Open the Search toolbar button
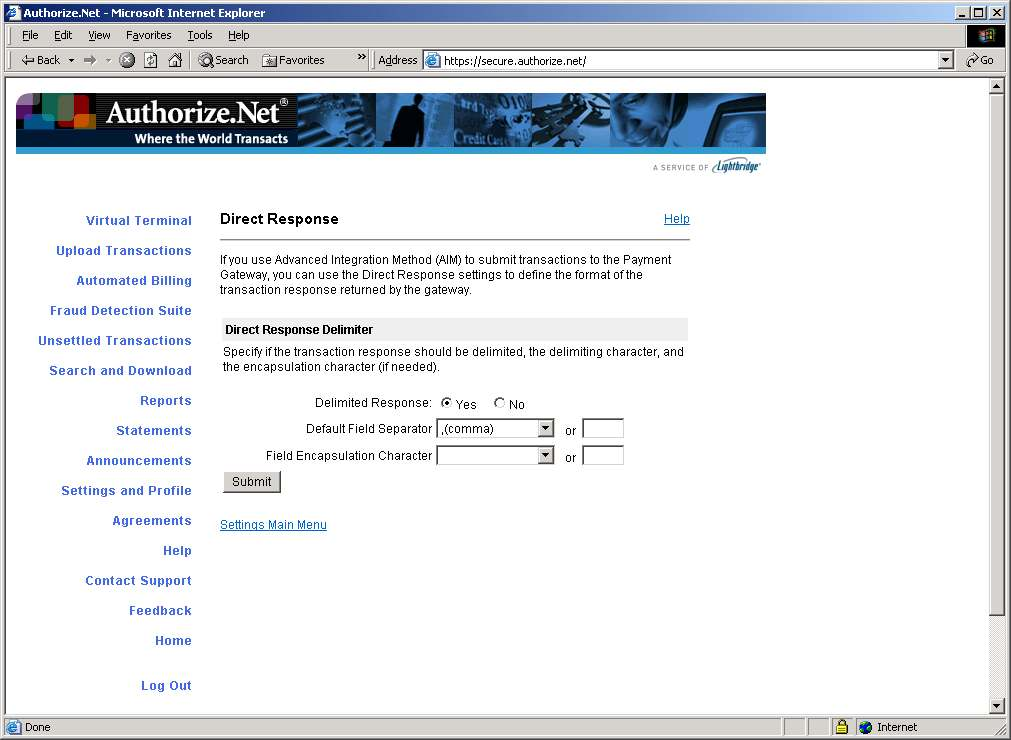The width and height of the screenshot is (1011, 740). click(223, 60)
